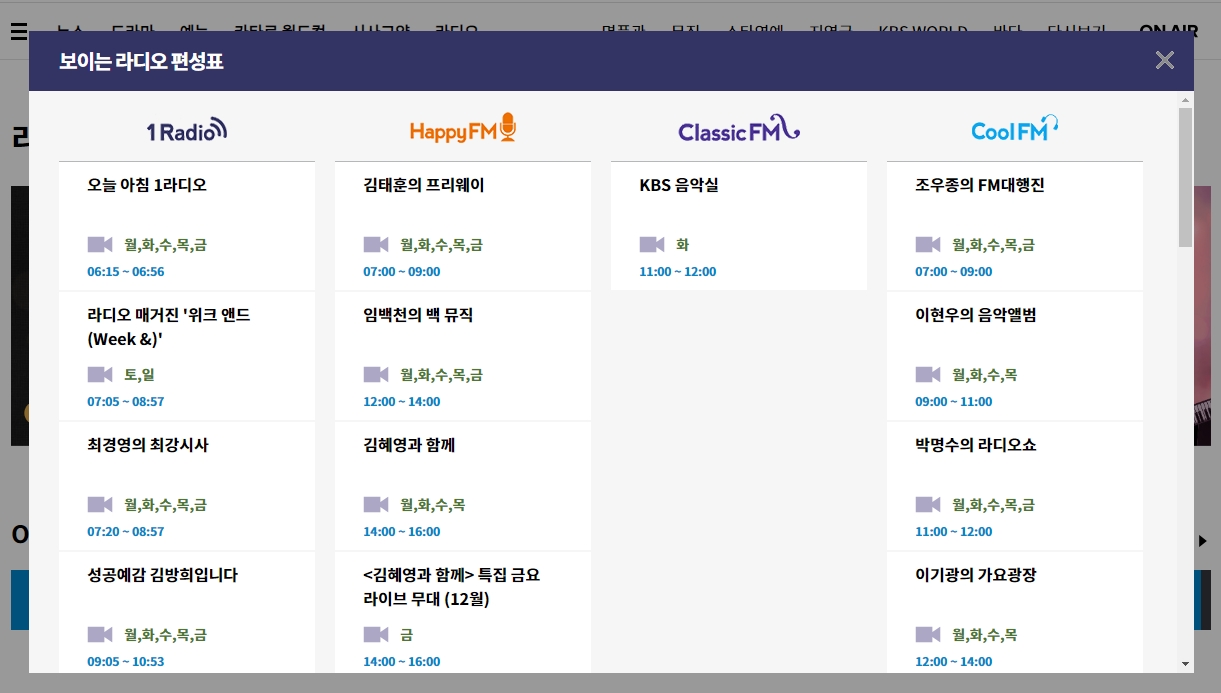Click the scrollbar down arrow
Image resolution: width=1221 pixels, height=693 pixels.
1186,663
